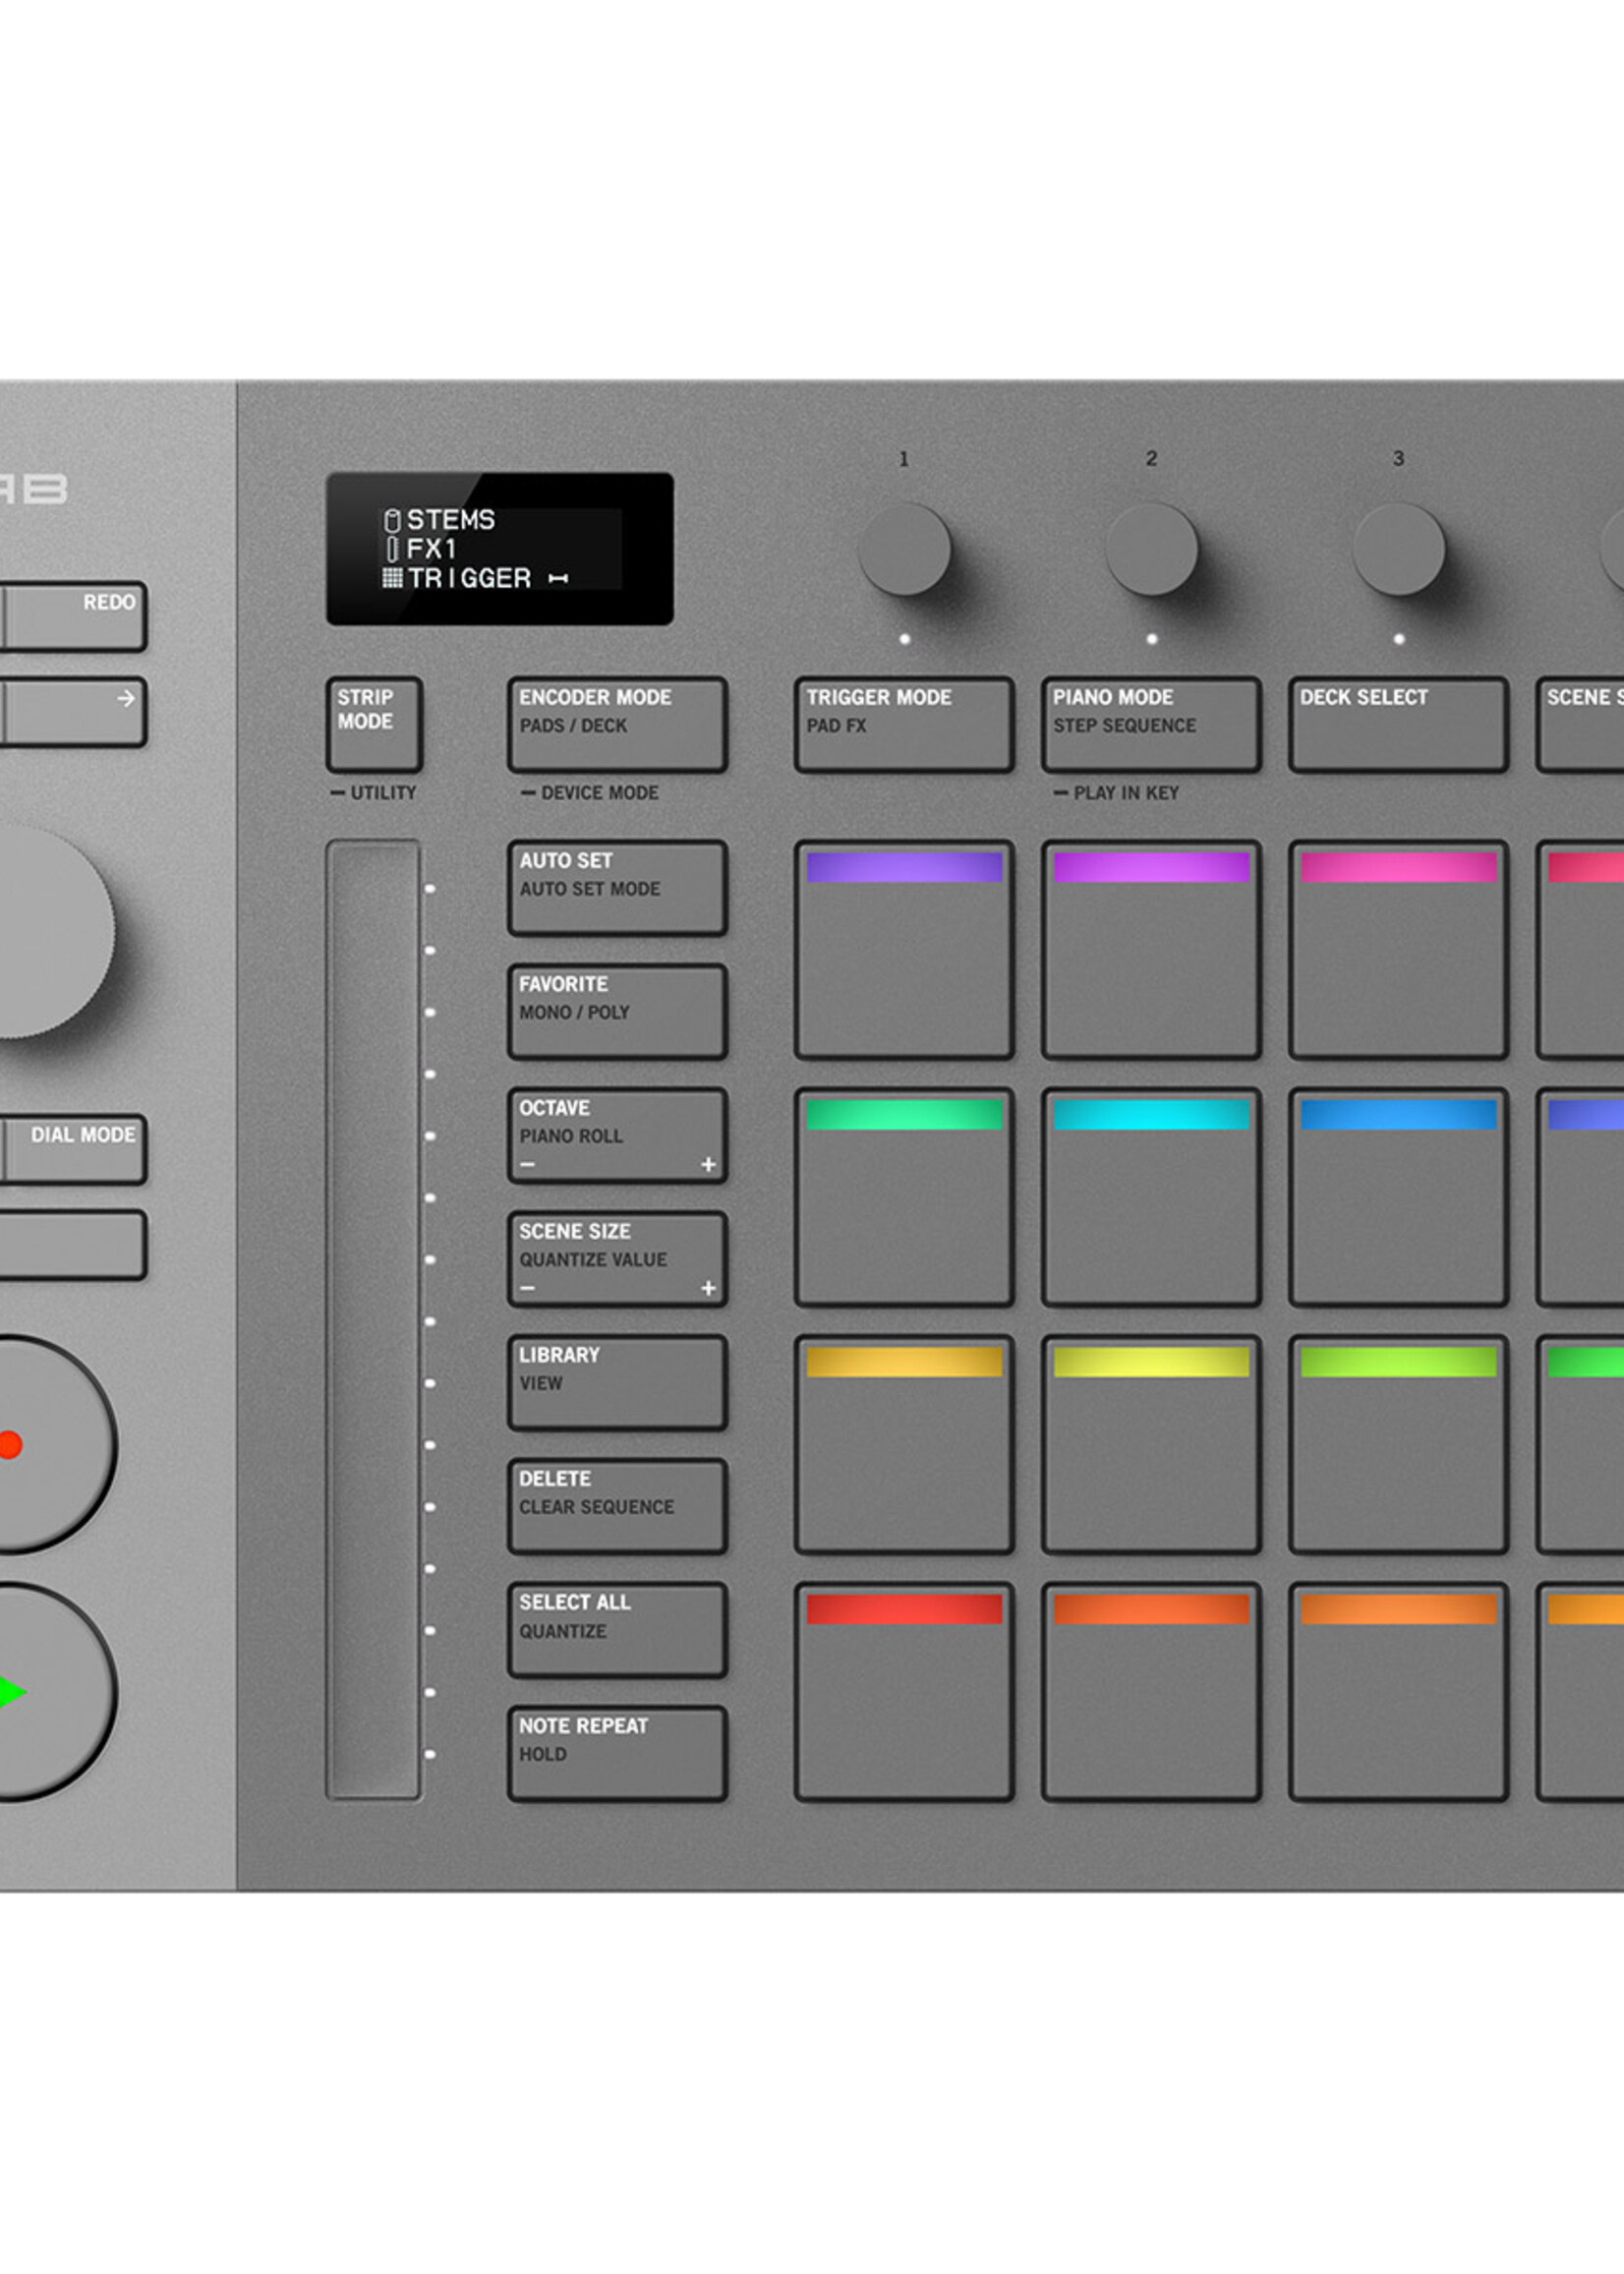Increase octave with Octave plus sign
This screenshot has width=1624, height=2274.
708,1164
